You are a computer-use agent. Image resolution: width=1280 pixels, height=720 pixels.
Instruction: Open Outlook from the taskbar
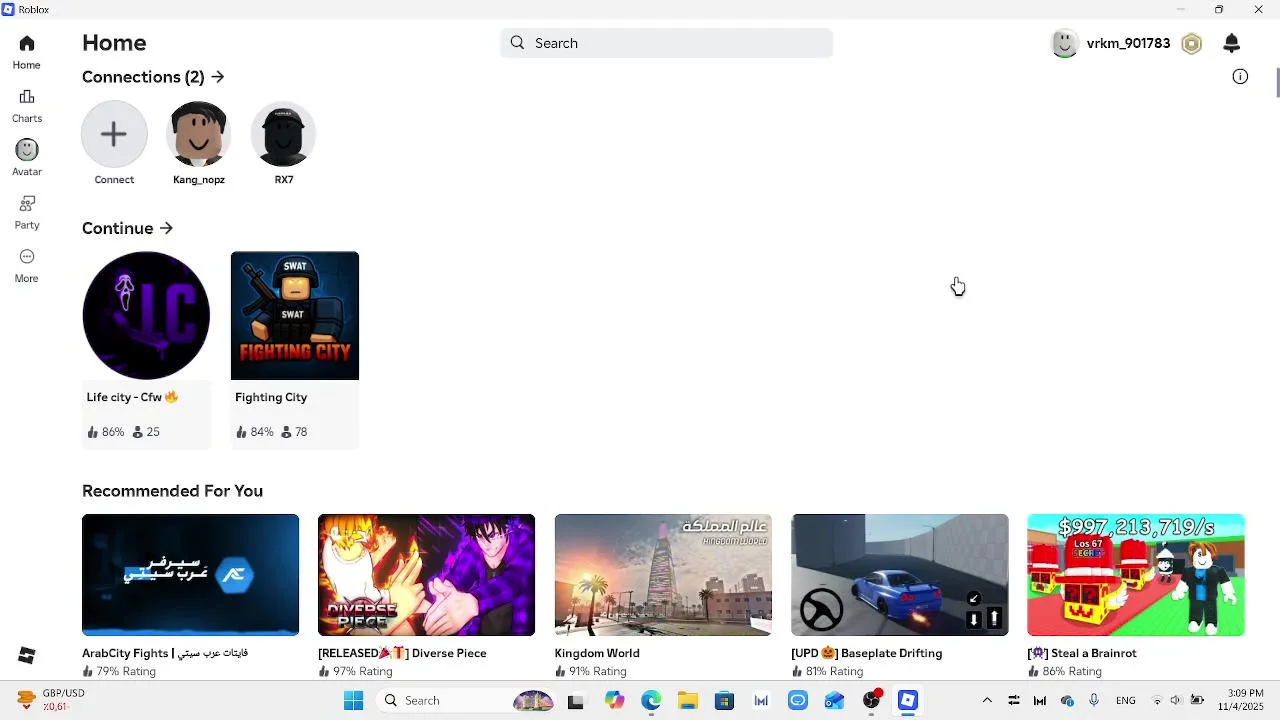(x=834, y=701)
